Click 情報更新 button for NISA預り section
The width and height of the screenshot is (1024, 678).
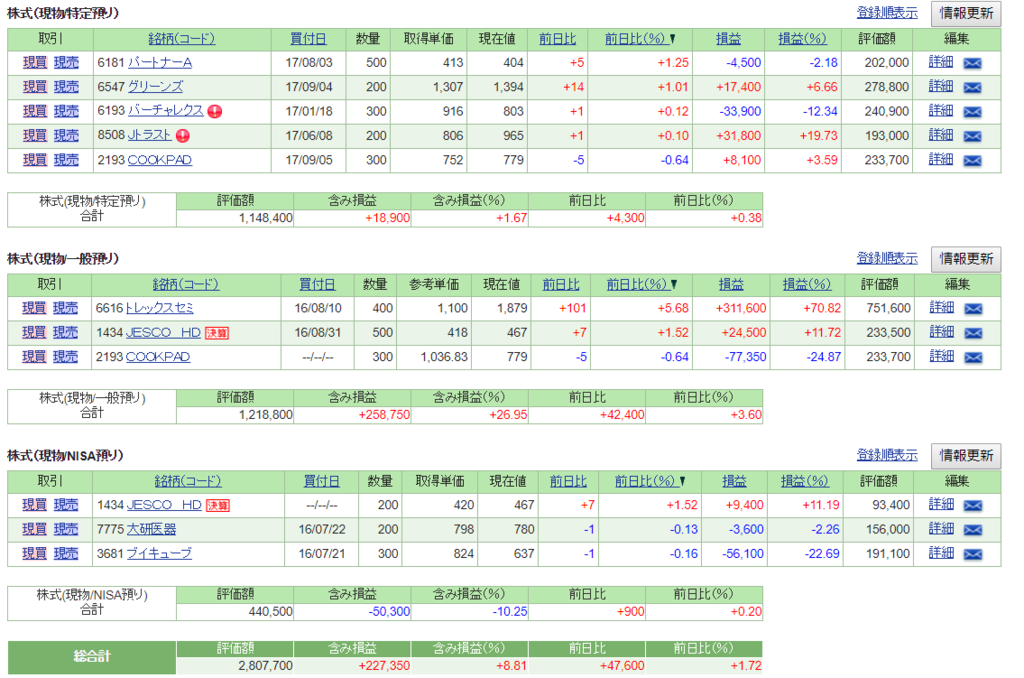tap(966, 455)
